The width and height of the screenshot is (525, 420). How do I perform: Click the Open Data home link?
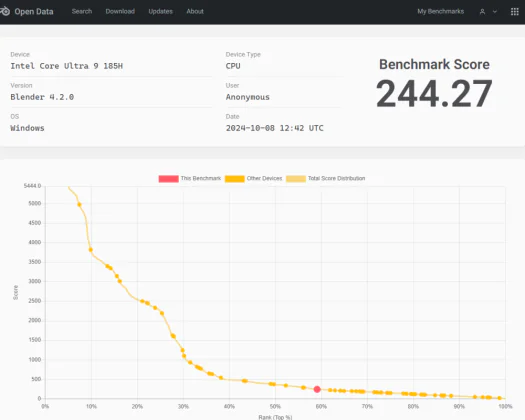coord(34,12)
